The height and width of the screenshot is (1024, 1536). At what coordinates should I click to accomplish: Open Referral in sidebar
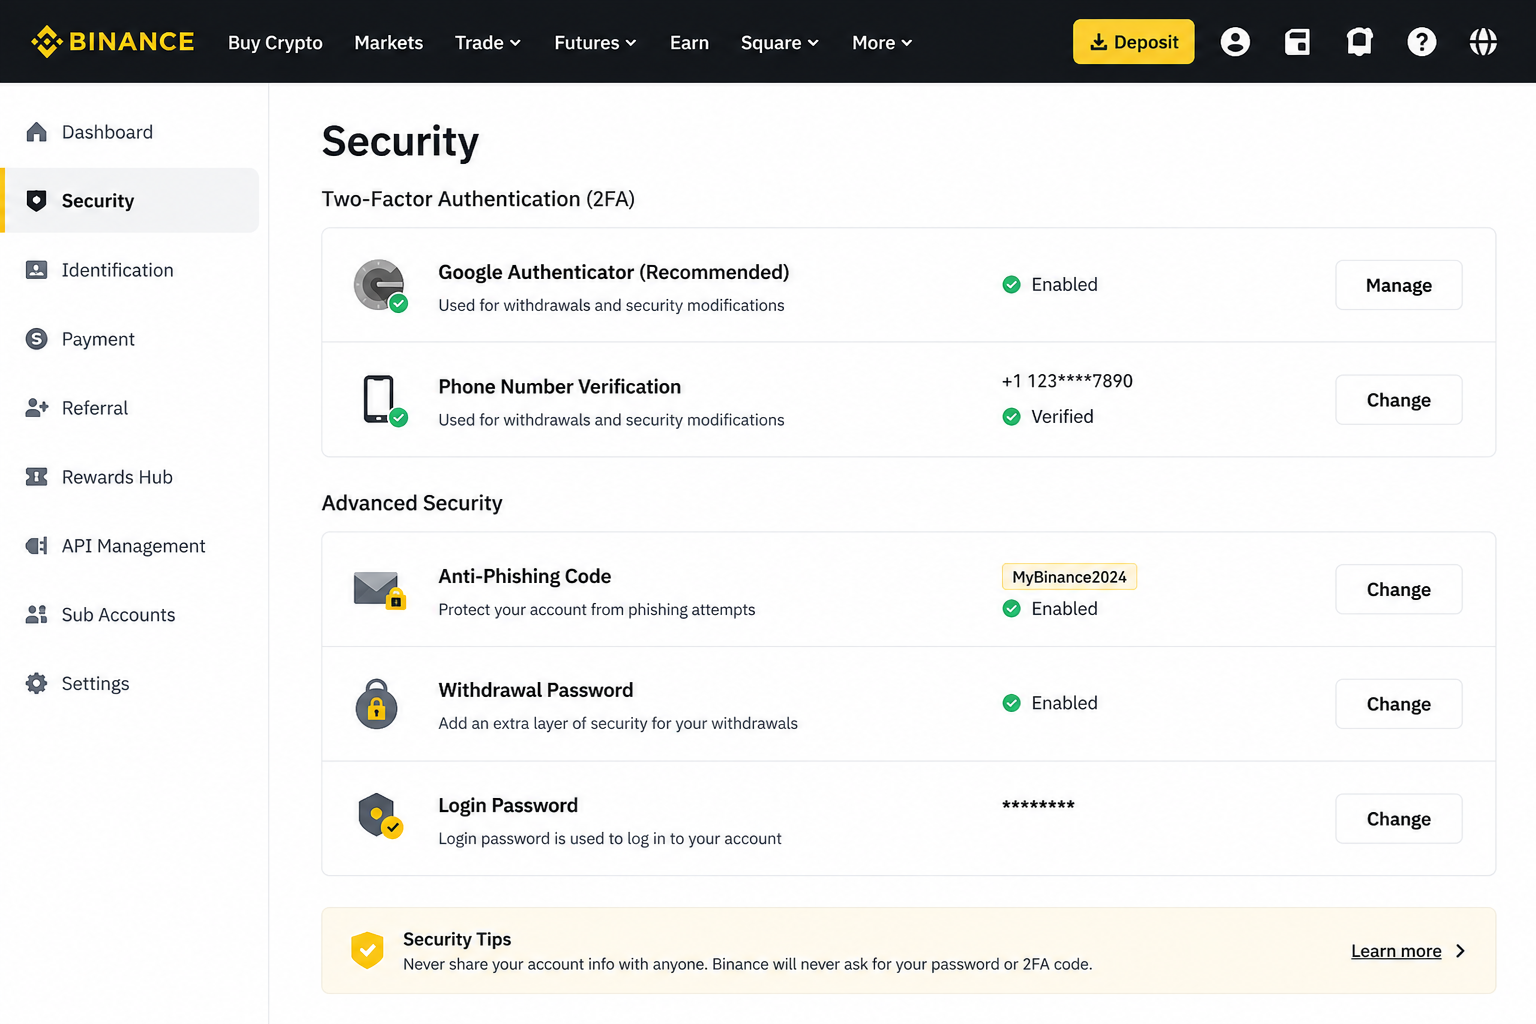click(131, 408)
